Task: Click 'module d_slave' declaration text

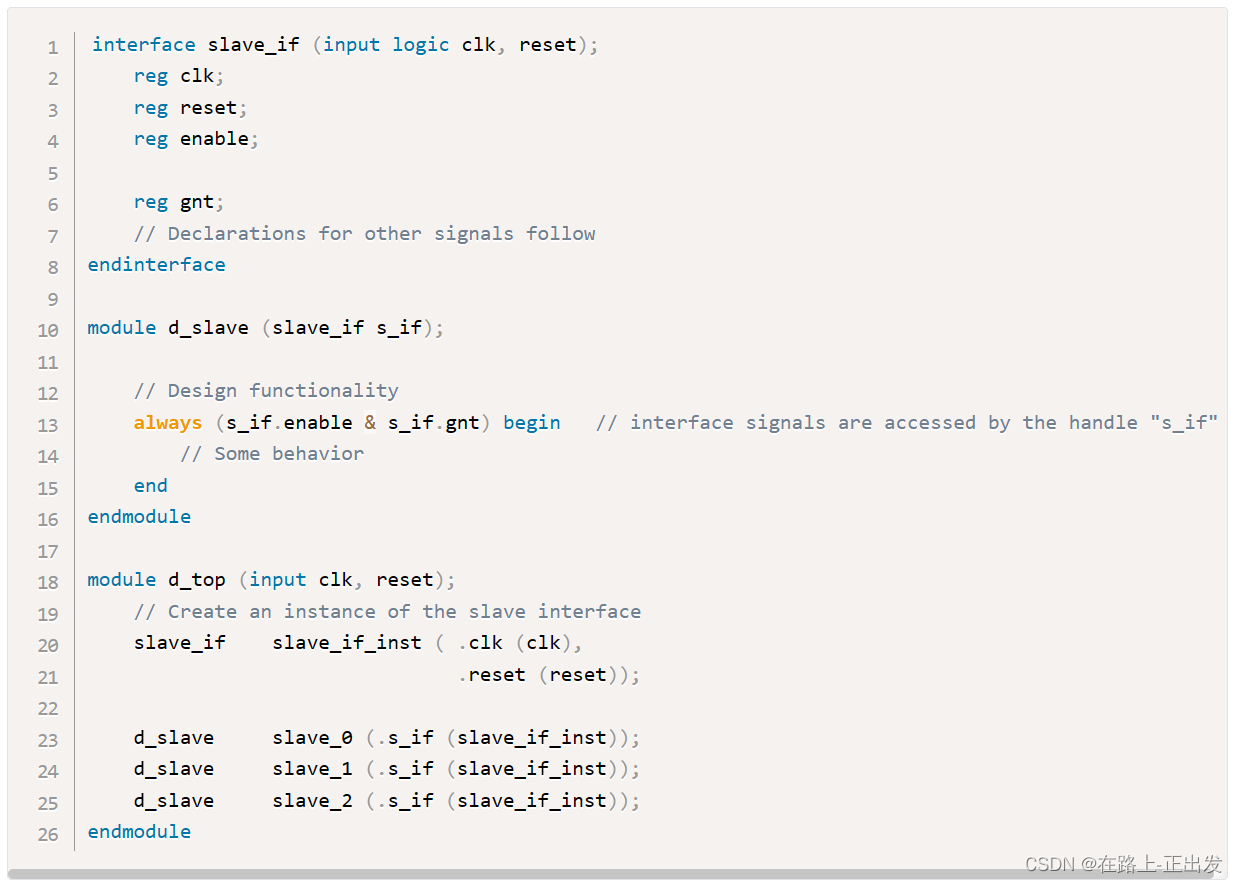Action: tap(167, 328)
